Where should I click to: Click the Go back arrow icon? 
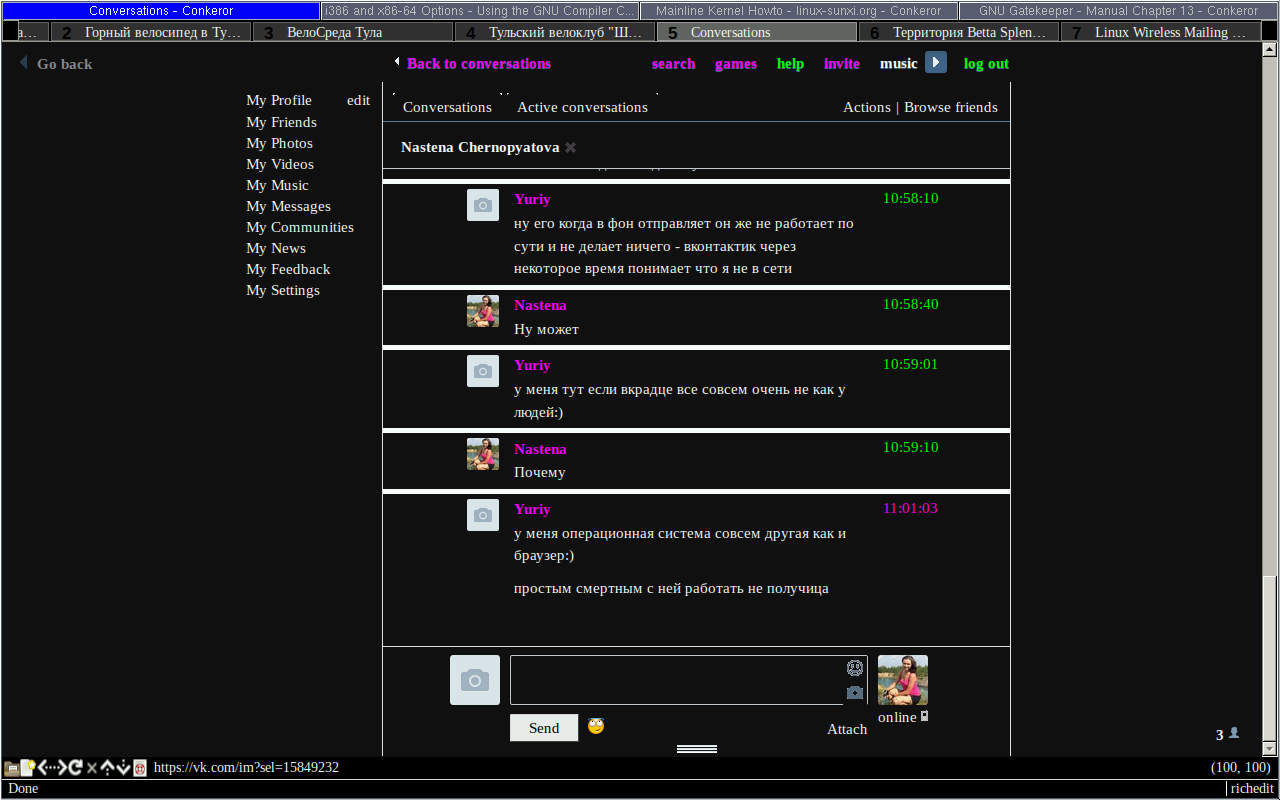pyautogui.click(x=24, y=63)
